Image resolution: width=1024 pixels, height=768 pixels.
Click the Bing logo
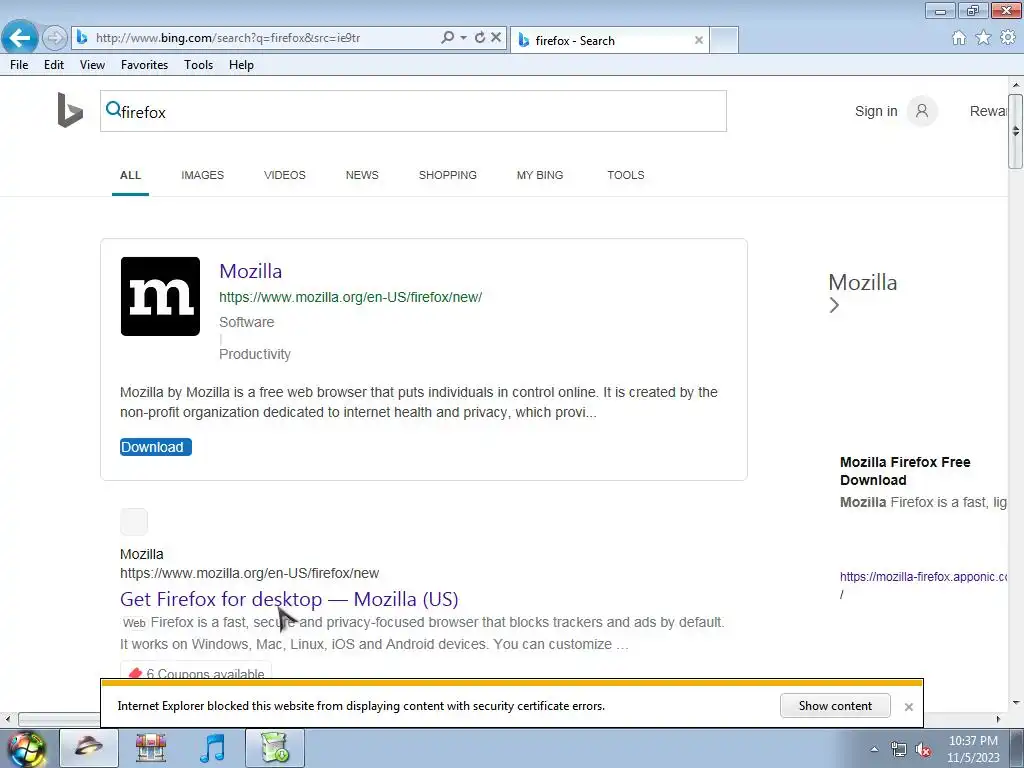pos(70,110)
